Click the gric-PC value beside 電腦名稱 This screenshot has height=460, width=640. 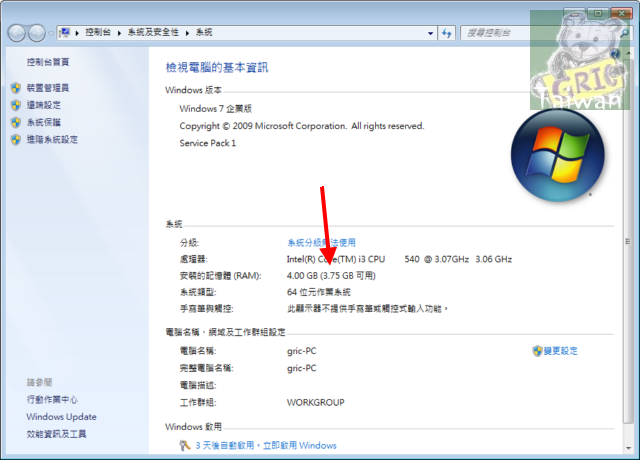click(302, 351)
